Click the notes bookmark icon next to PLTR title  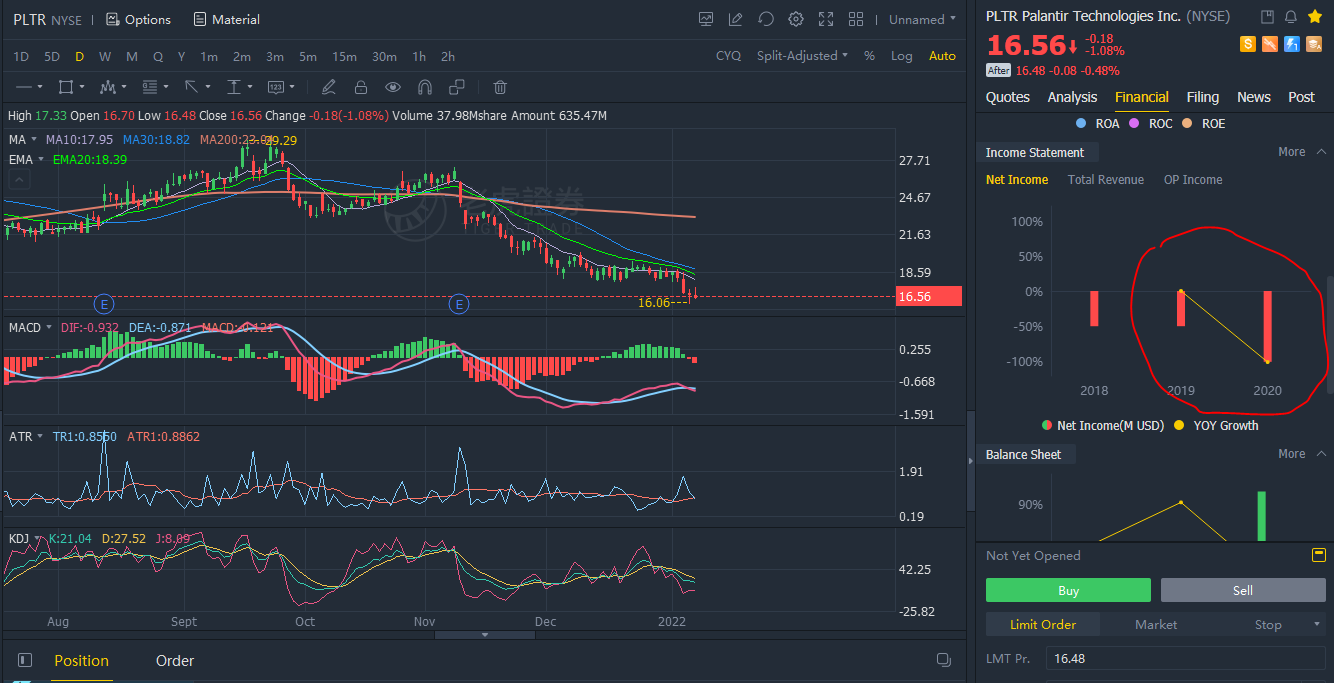(1267, 17)
